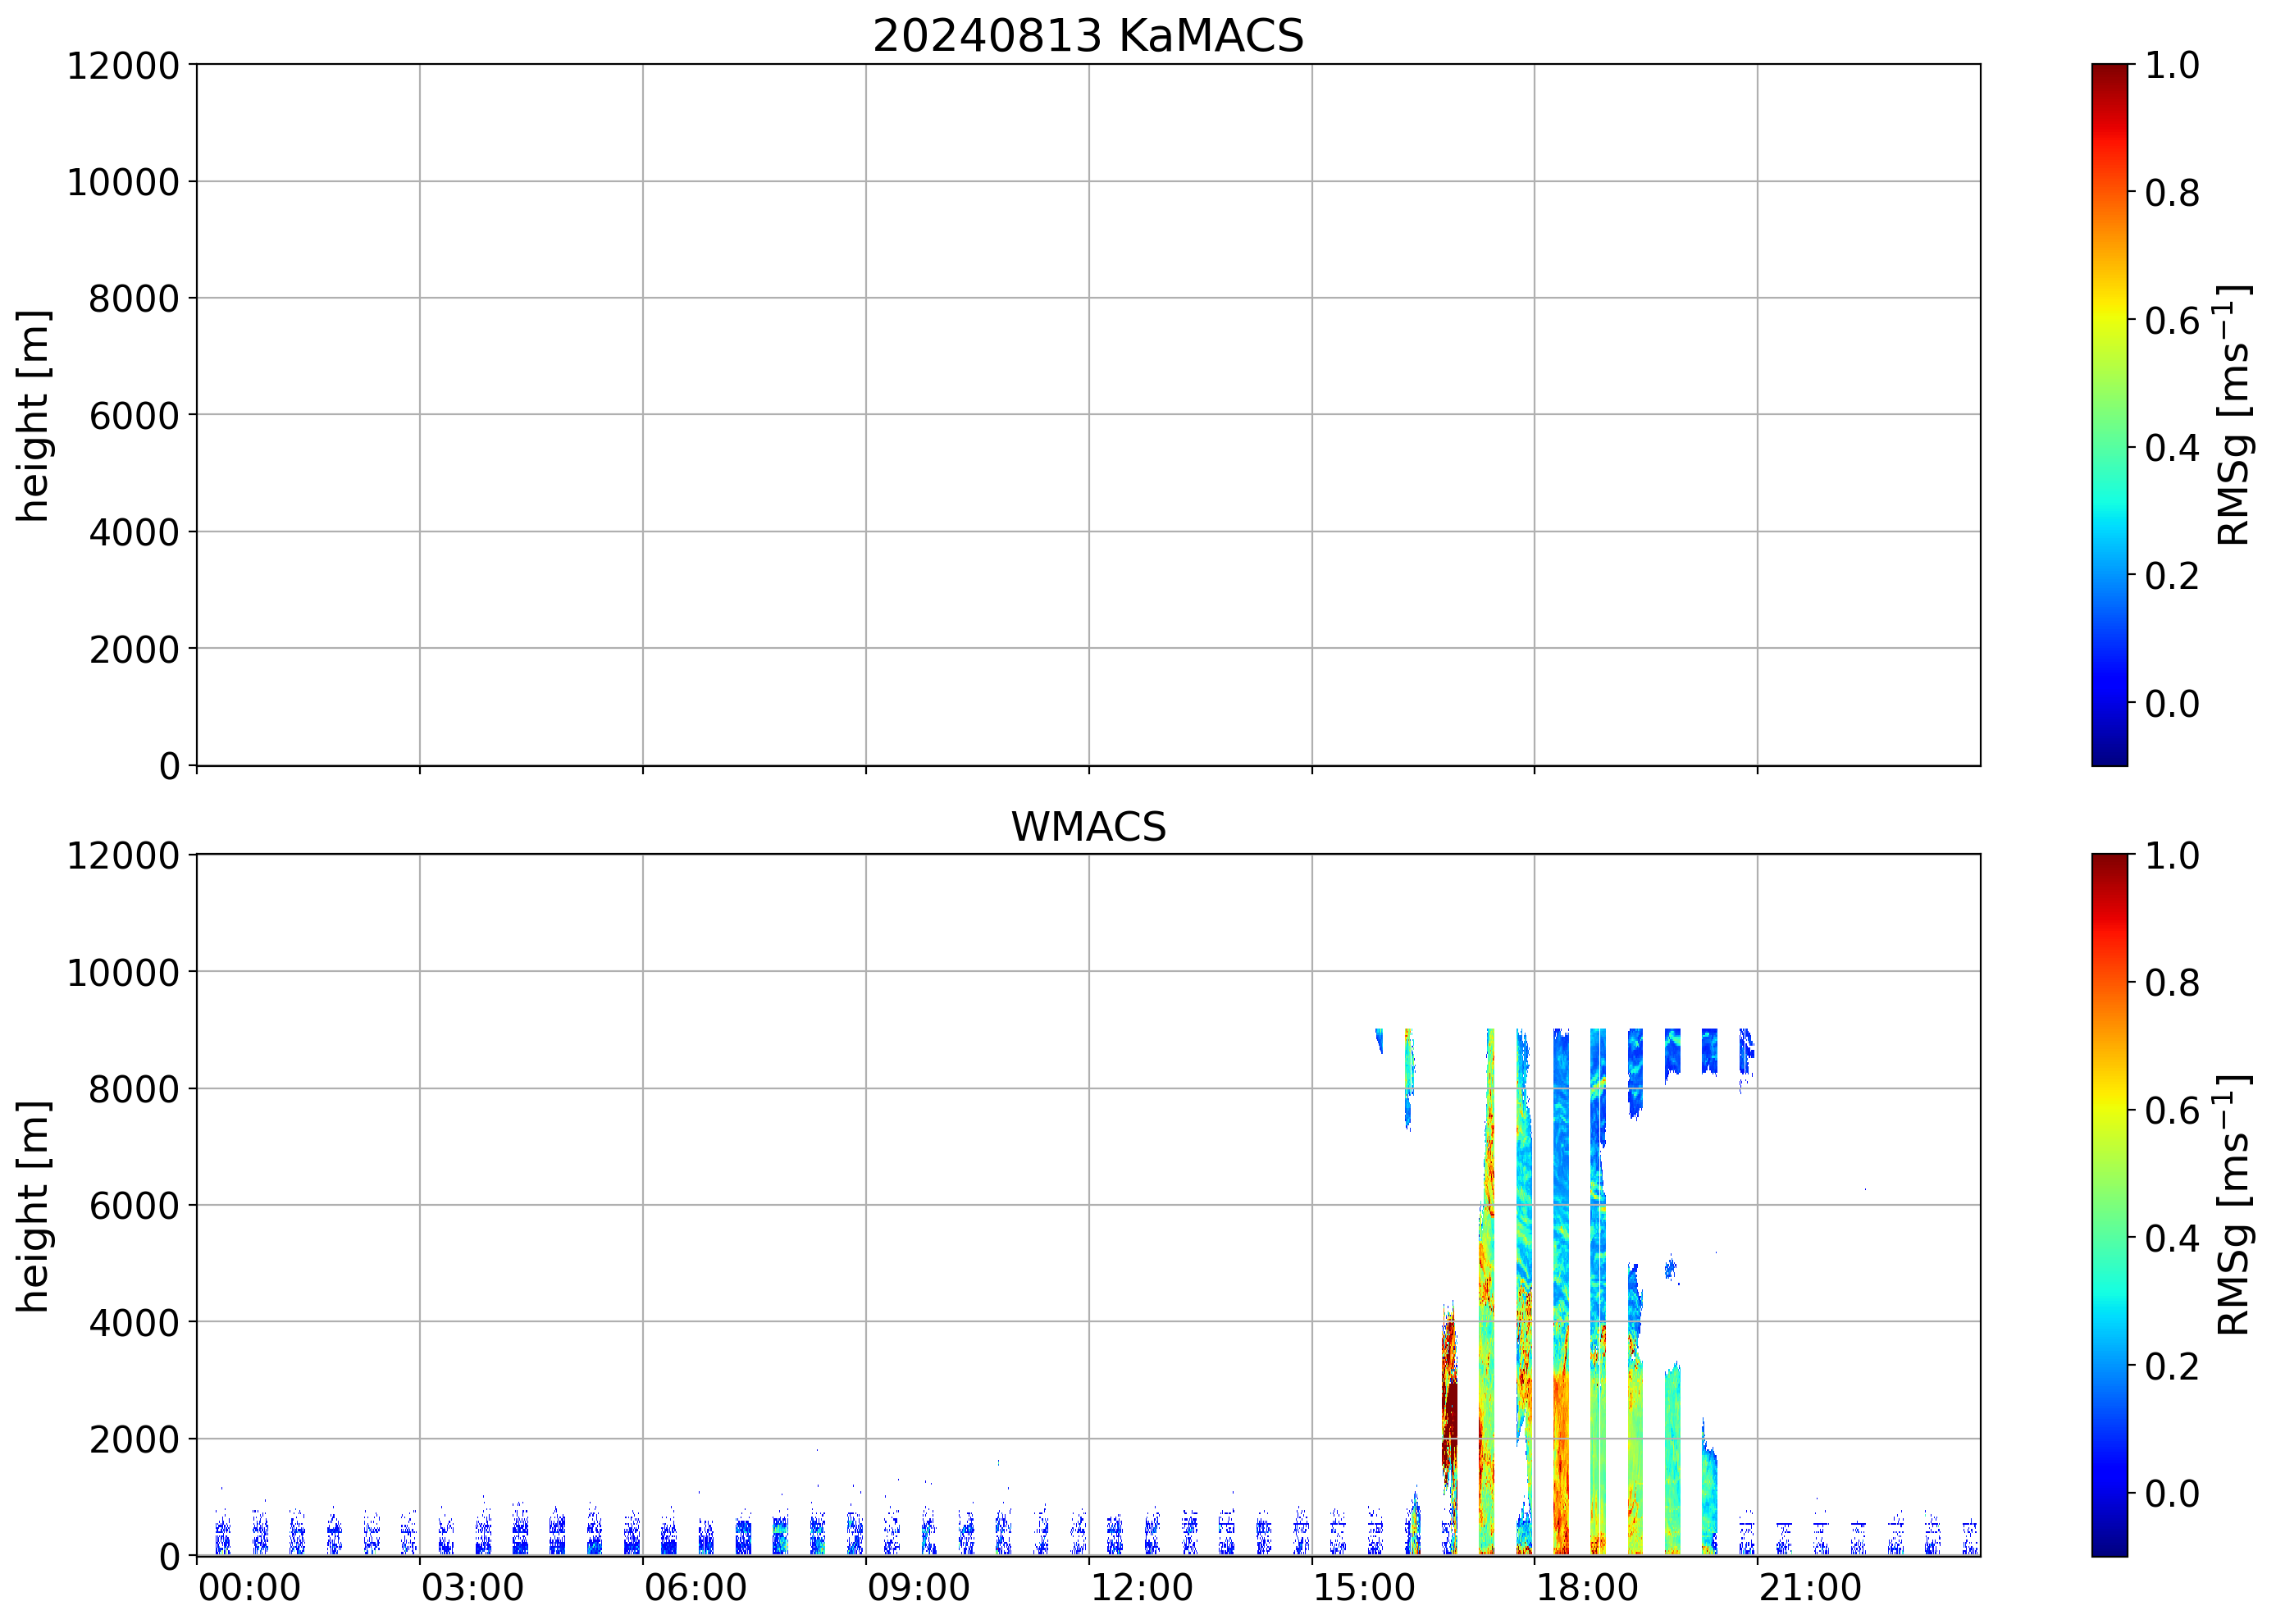The height and width of the screenshot is (1624, 2276).
Task: Click the bottom panel colorbar
Action: coord(2109,1205)
